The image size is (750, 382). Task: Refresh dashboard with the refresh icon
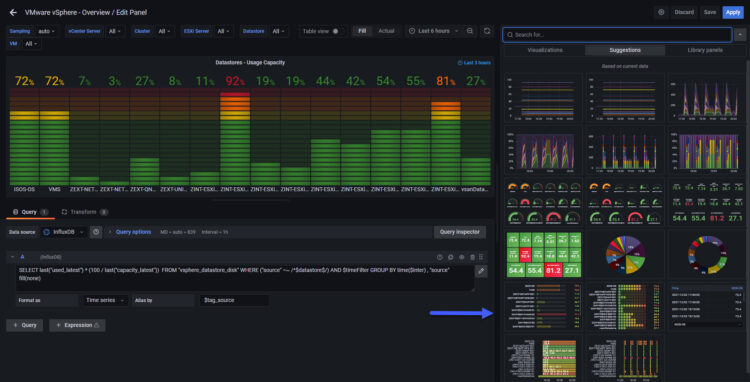point(487,31)
